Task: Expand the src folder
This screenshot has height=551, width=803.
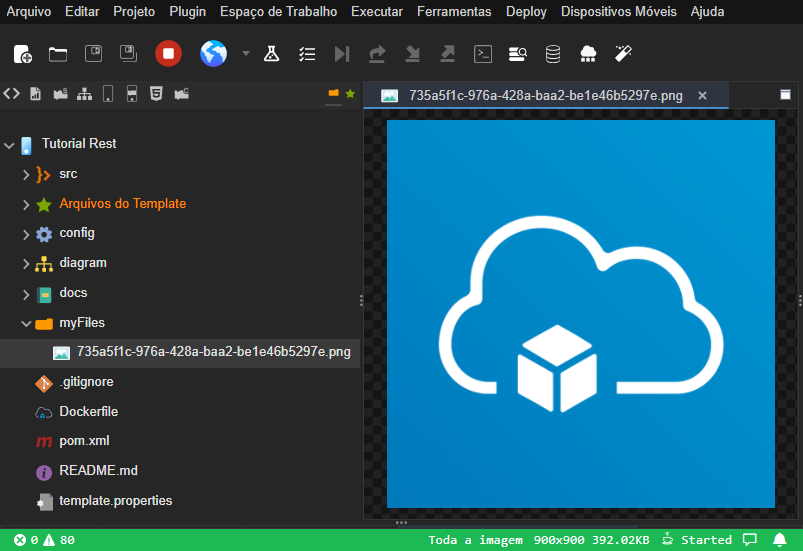Action: tap(26, 175)
